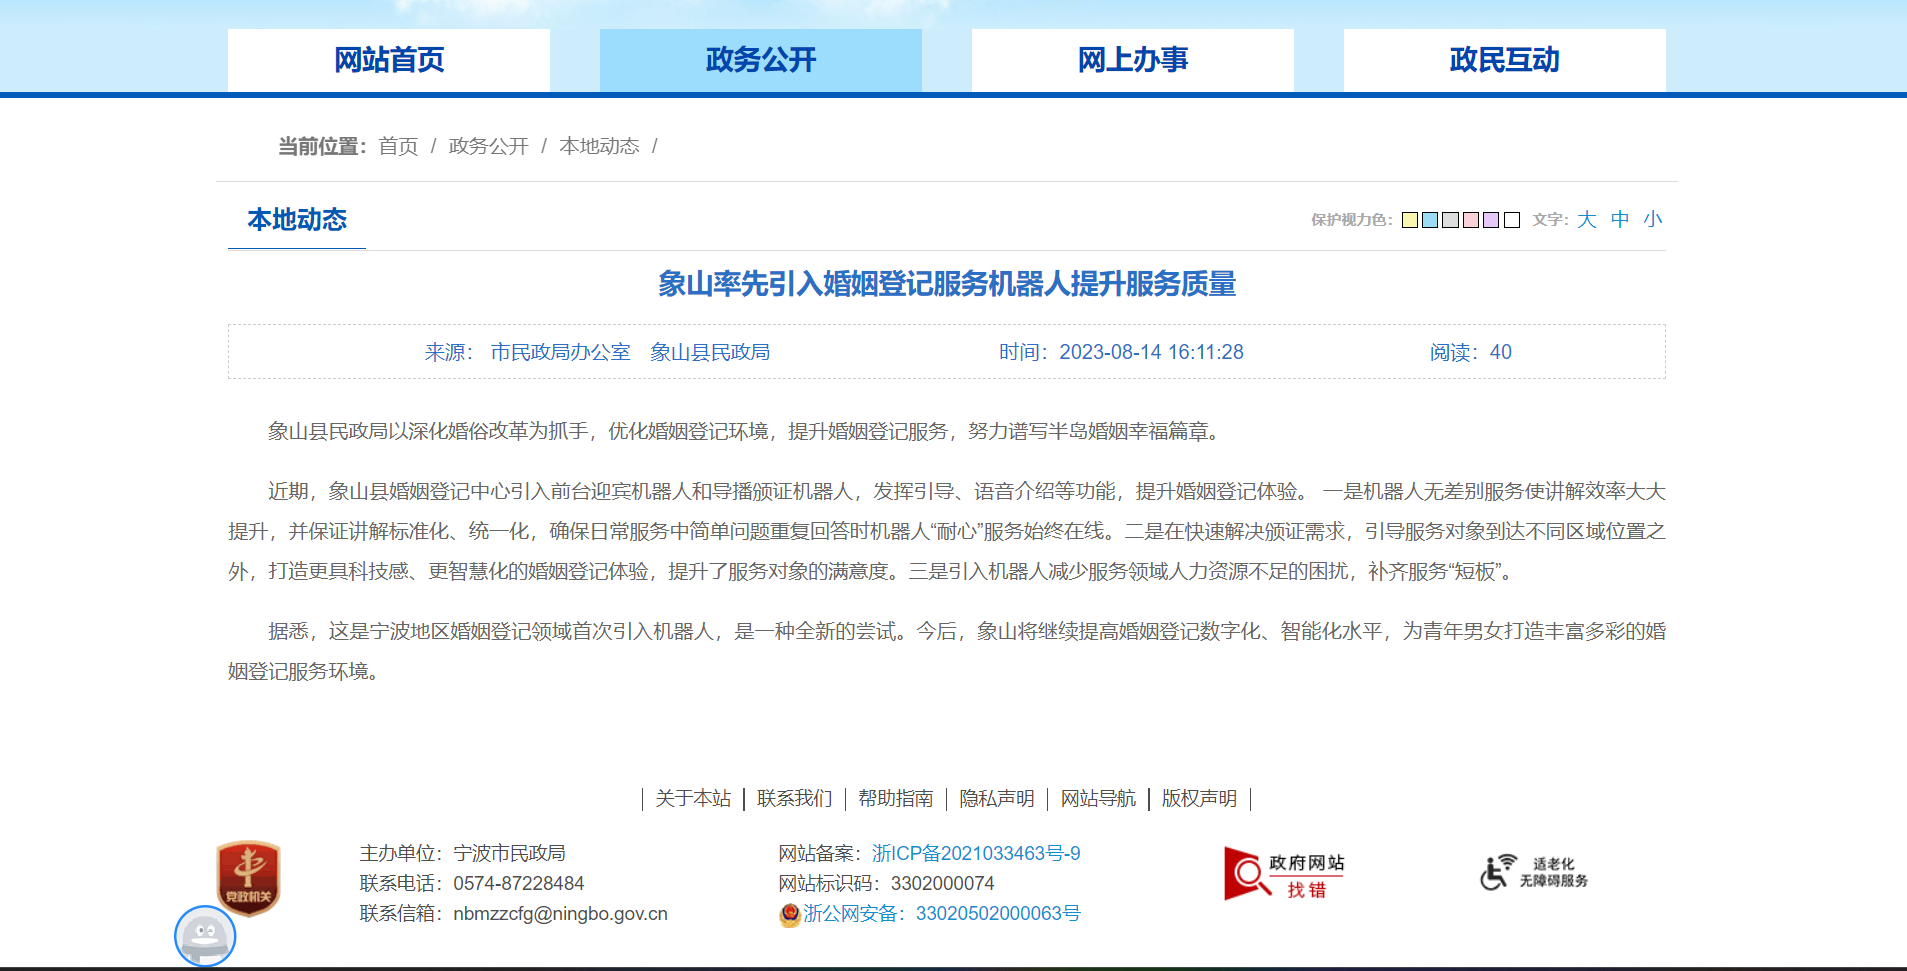
Task: Pick the purple eye-protection color swatch
Action: 1491,220
